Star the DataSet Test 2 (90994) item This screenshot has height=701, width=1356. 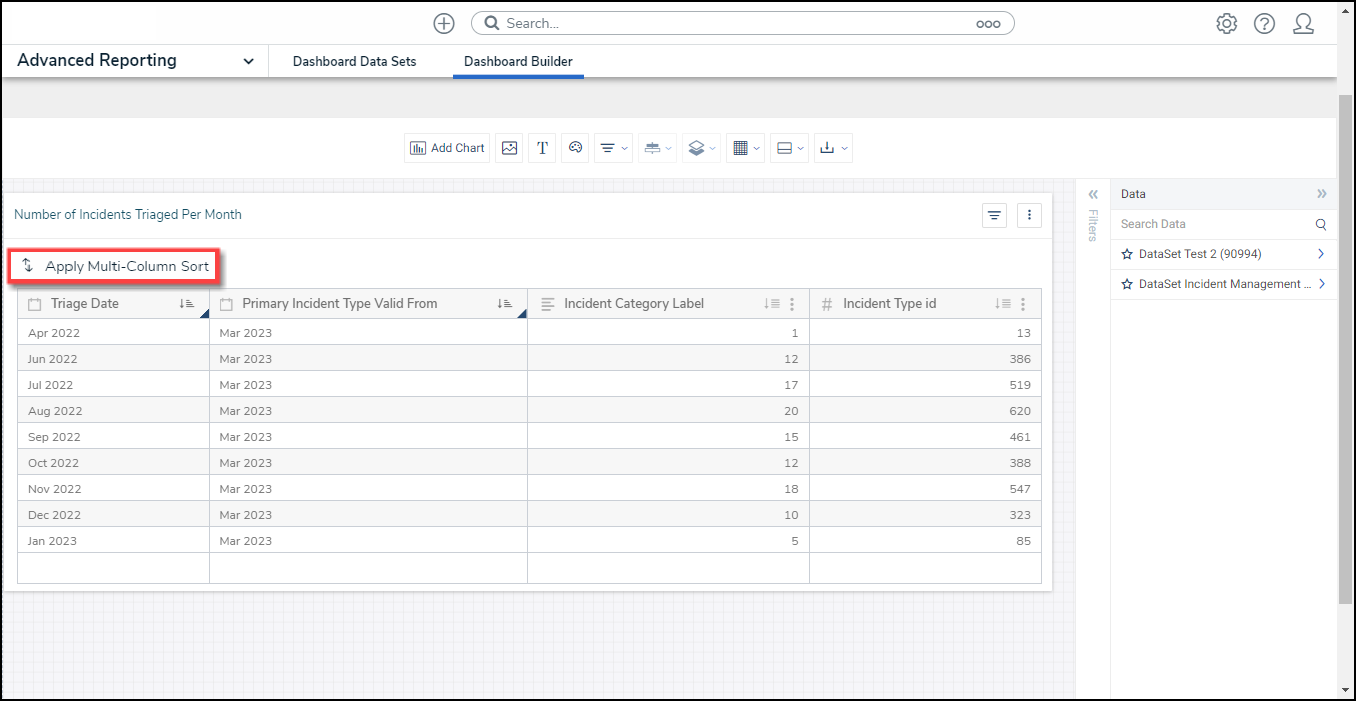coord(1127,254)
